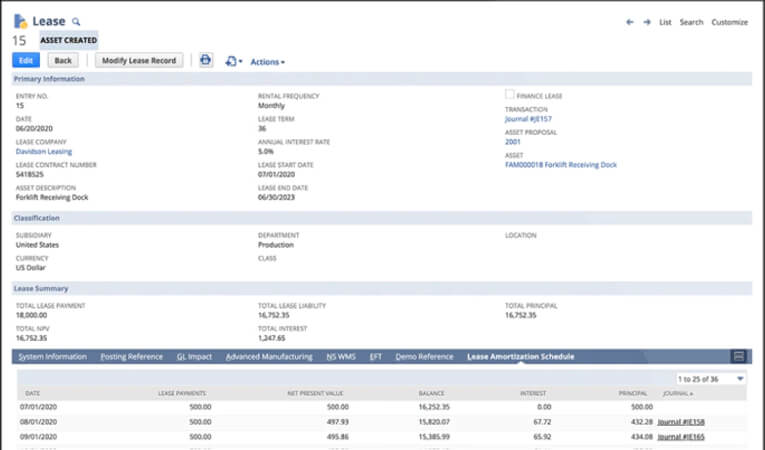
Task: Toggle the Finance Lease checkbox
Action: point(510,95)
